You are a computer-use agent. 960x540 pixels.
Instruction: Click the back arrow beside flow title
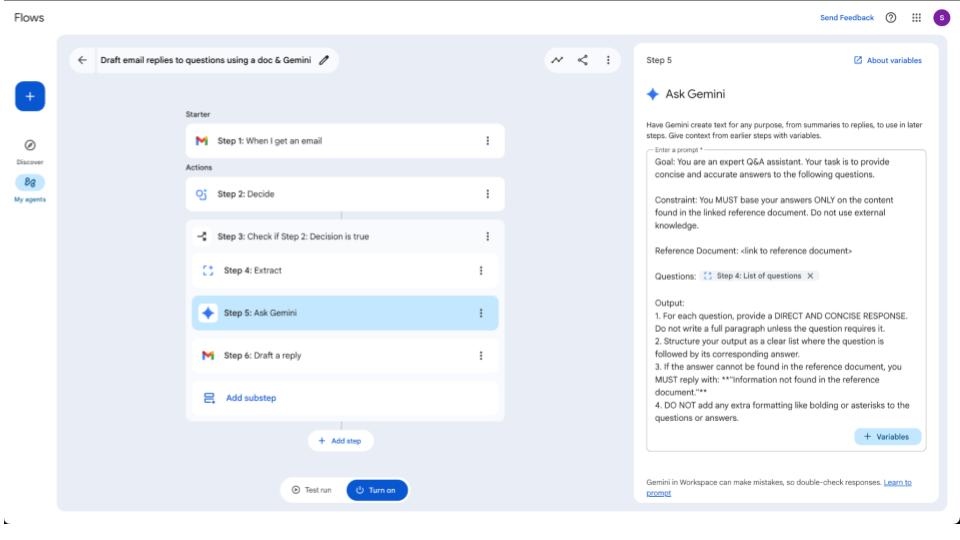tap(82, 60)
